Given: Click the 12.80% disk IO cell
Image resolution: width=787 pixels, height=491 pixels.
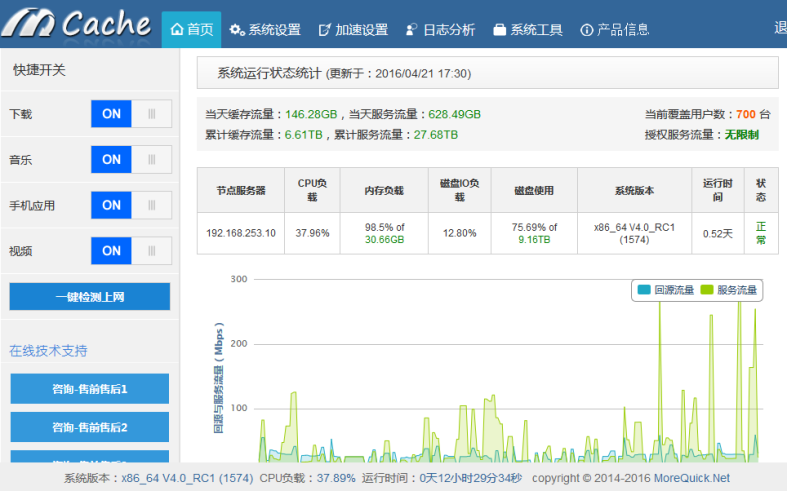Looking at the screenshot, I should [x=460, y=233].
